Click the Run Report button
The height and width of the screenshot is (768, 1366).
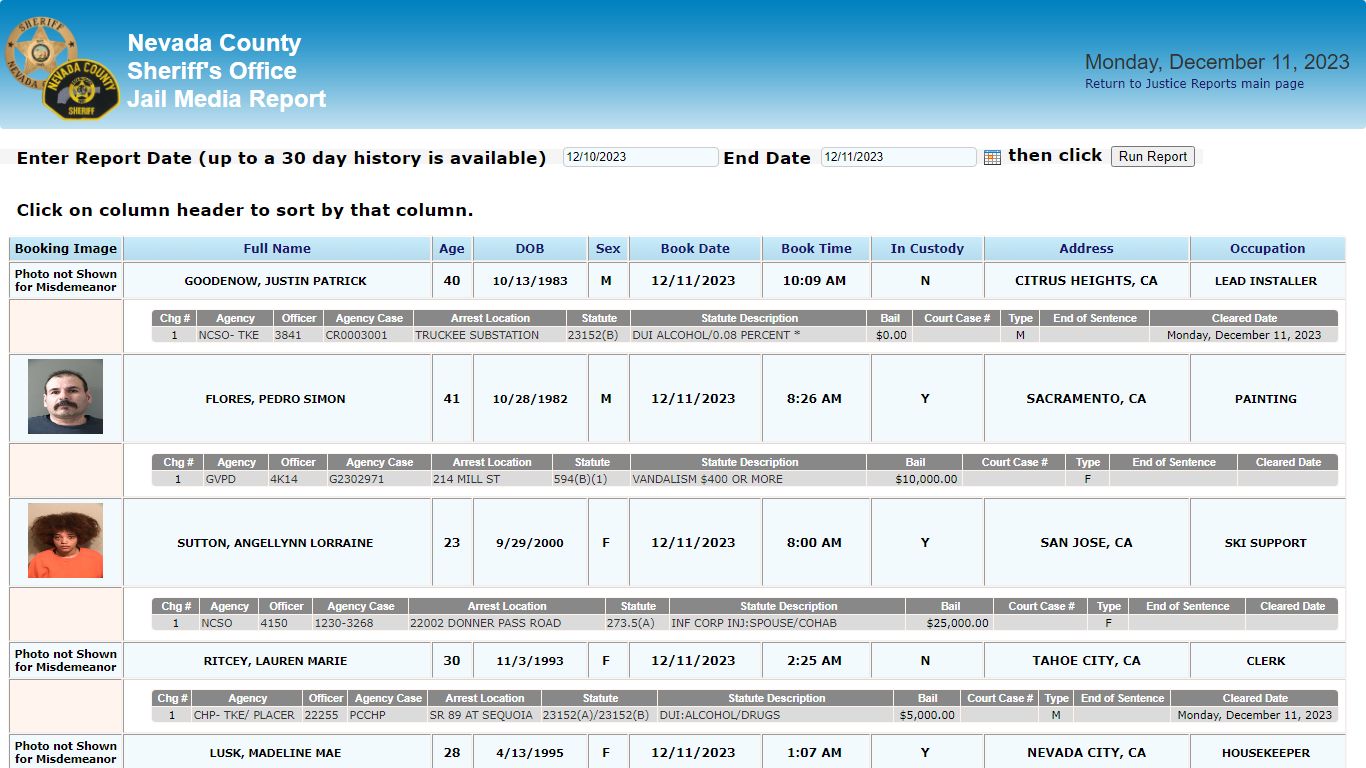coord(1152,156)
